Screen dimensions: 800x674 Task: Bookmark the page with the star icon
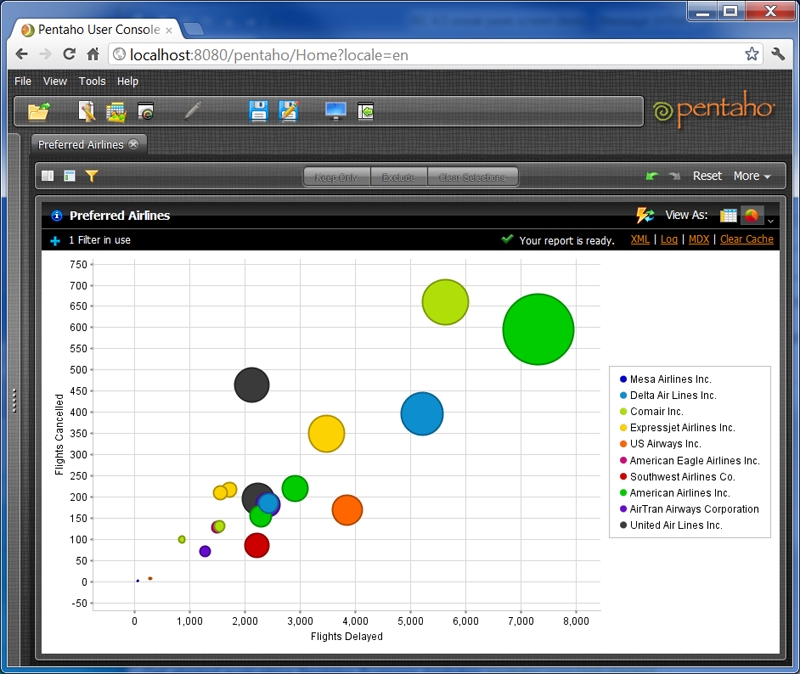tap(752, 54)
